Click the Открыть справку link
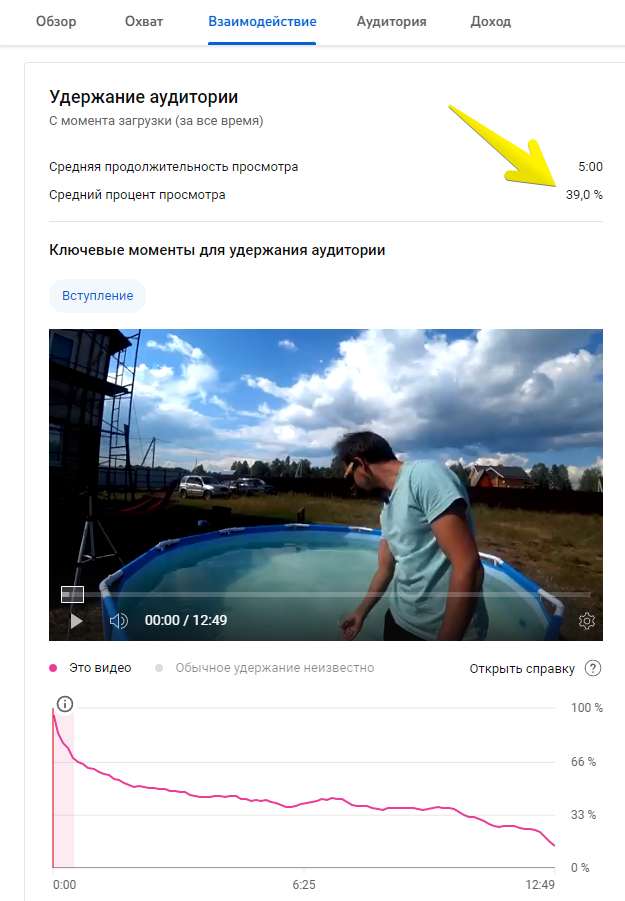Image resolution: width=625 pixels, height=901 pixels. pyautogui.click(x=522, y=669)
